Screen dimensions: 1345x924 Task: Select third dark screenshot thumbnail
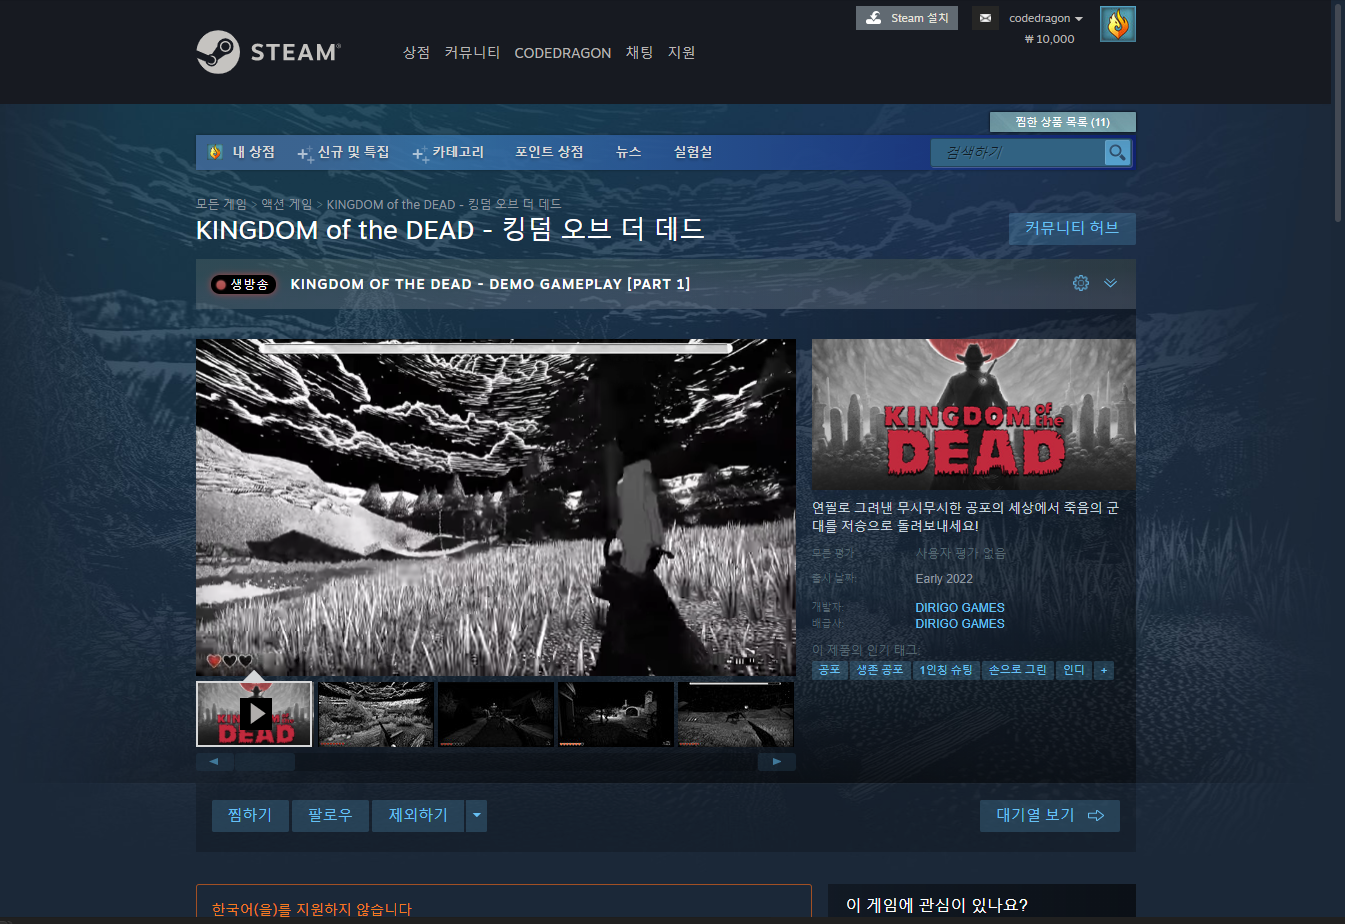click(x=495, y=714)
